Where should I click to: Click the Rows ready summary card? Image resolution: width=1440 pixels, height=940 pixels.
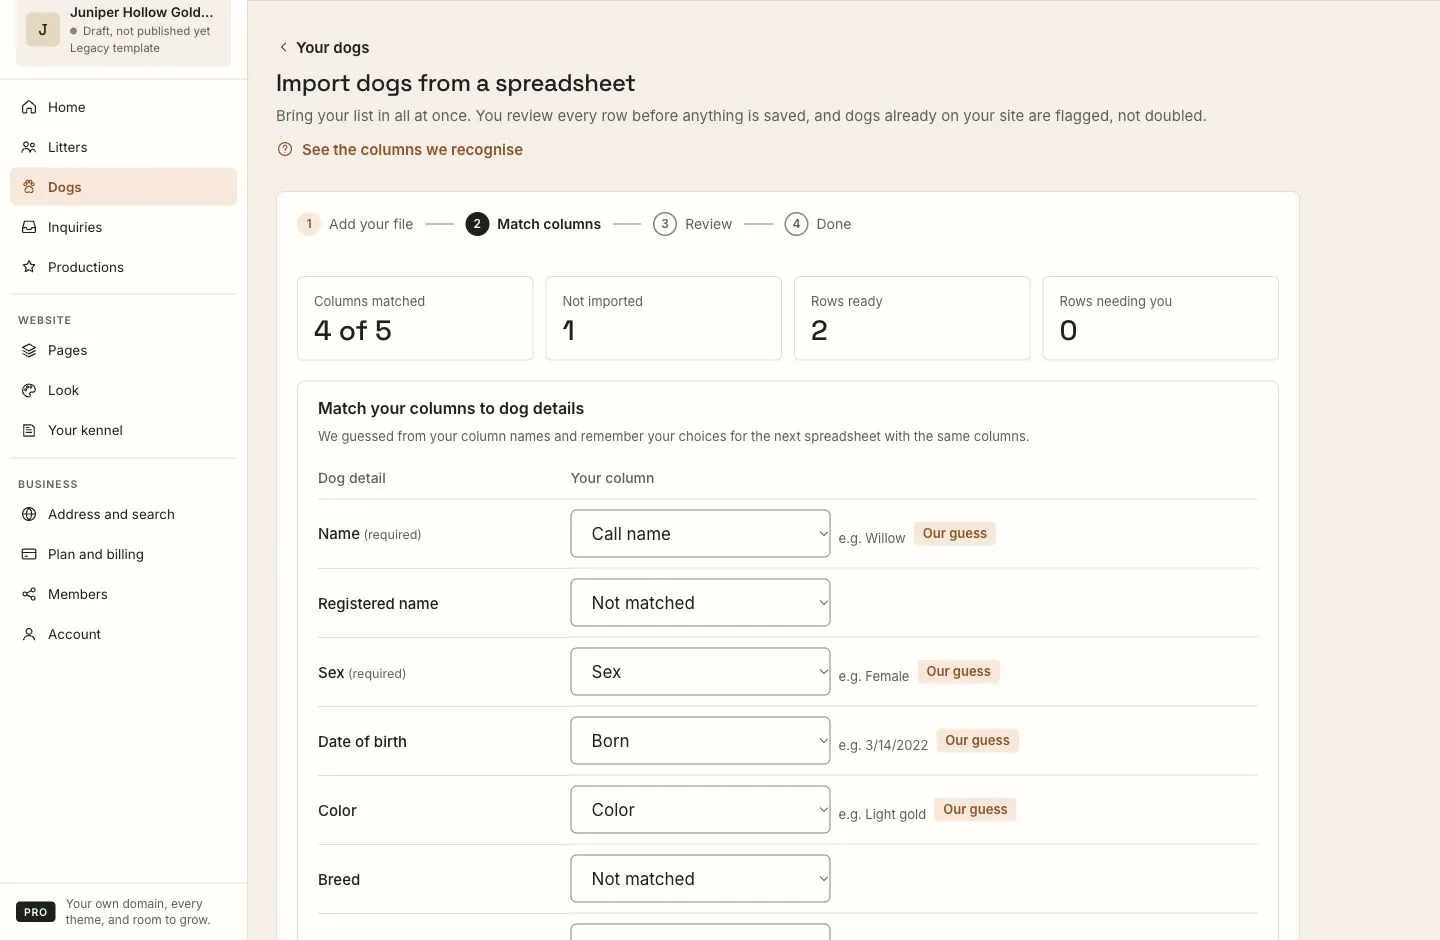[x=912, y=318]
